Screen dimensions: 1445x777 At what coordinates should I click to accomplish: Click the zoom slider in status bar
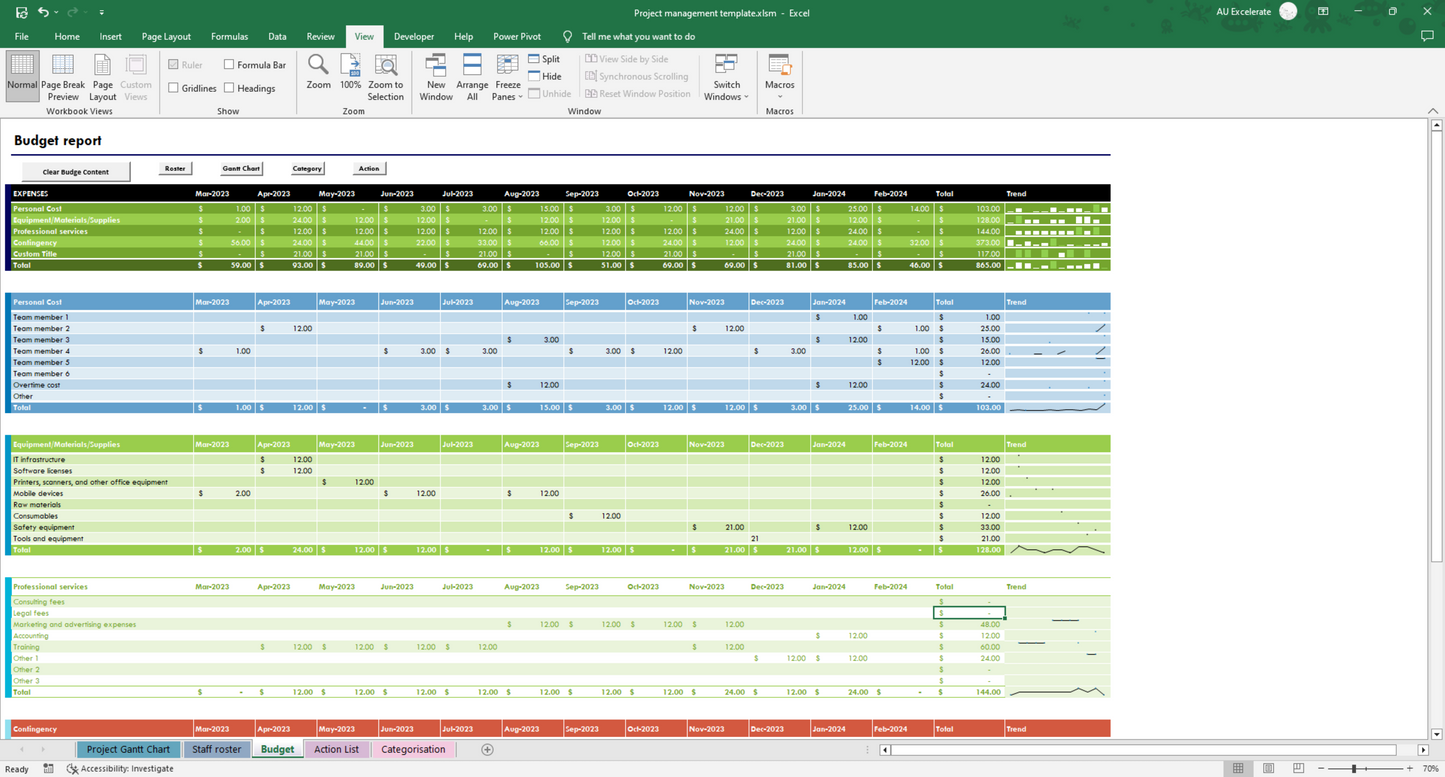click(1354, 769)
